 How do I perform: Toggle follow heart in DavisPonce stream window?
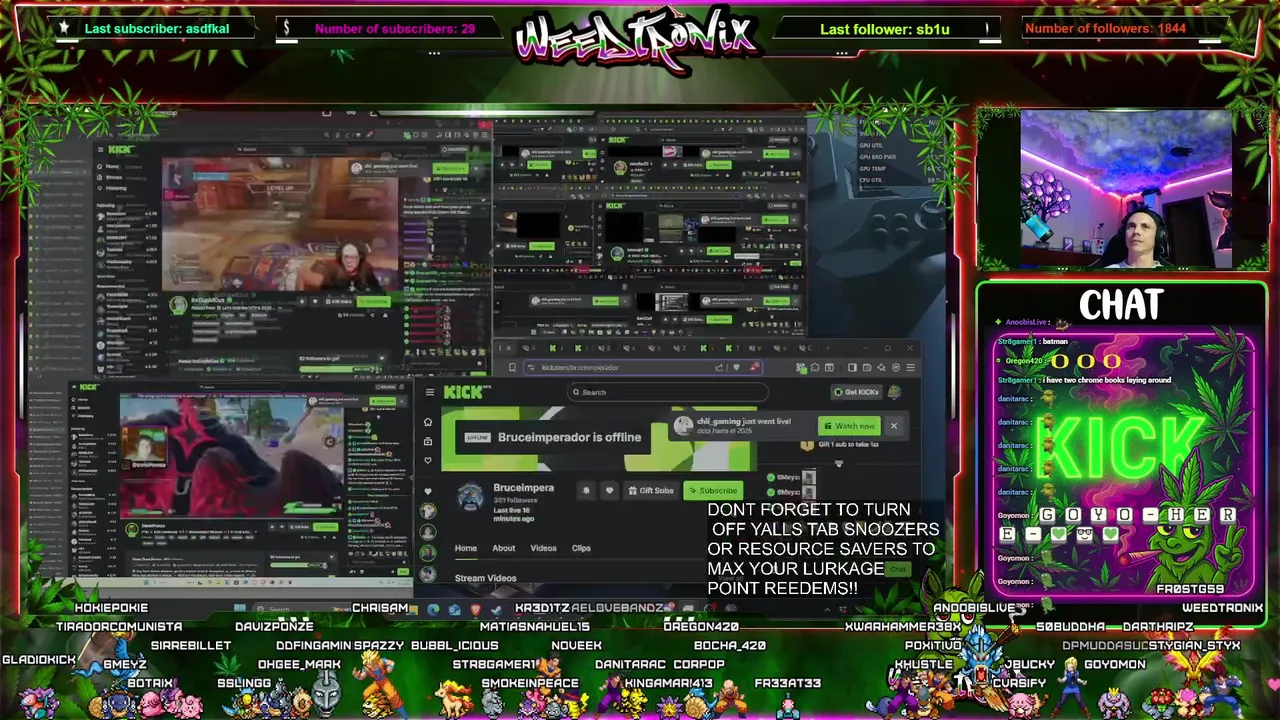(x=282, y=527)
